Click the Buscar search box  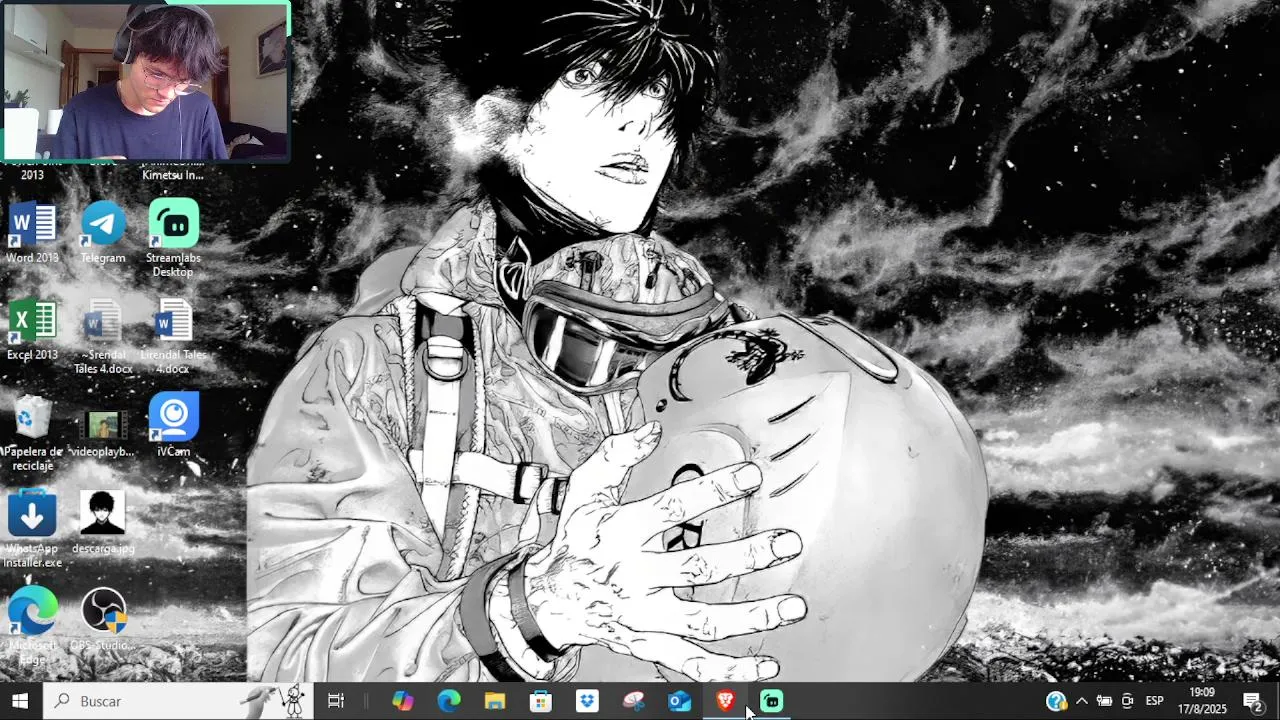pyautogui.click(x=178, y=701)
